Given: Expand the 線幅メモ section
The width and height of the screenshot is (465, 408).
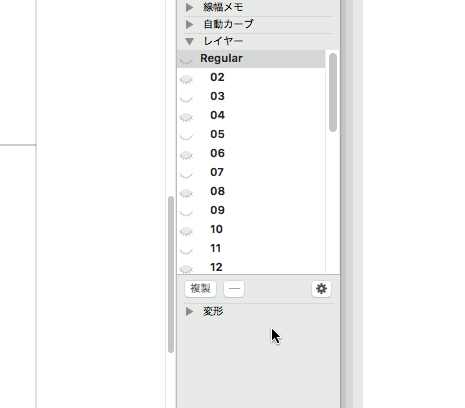Looking at the screenshot, I should 189,7.
